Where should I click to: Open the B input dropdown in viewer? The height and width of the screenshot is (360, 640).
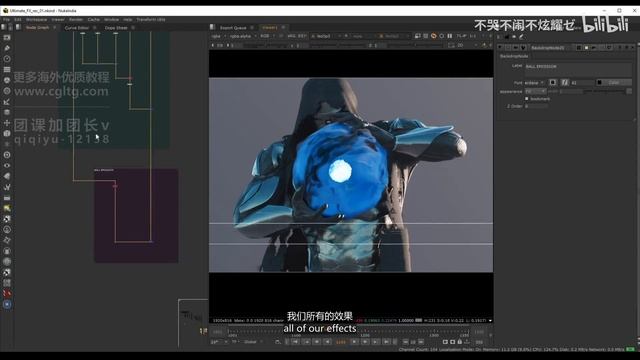pyautogui.click(x=393, y=36)
